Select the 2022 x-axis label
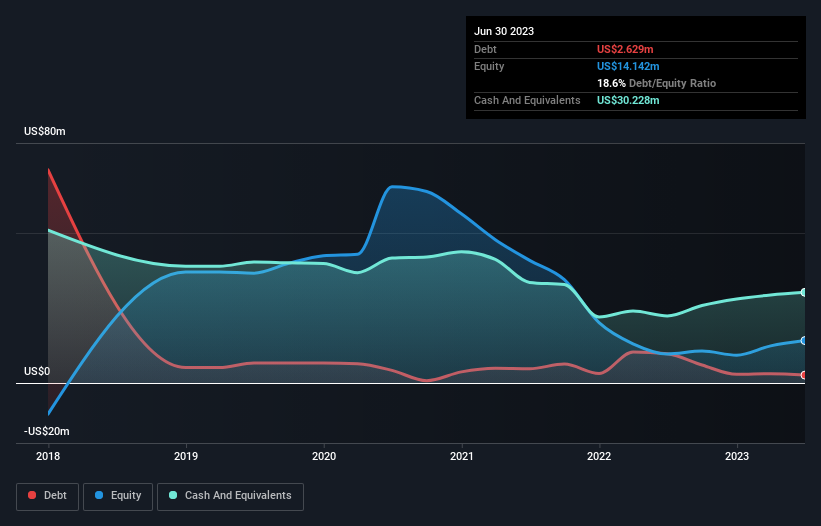 (599, 456)
